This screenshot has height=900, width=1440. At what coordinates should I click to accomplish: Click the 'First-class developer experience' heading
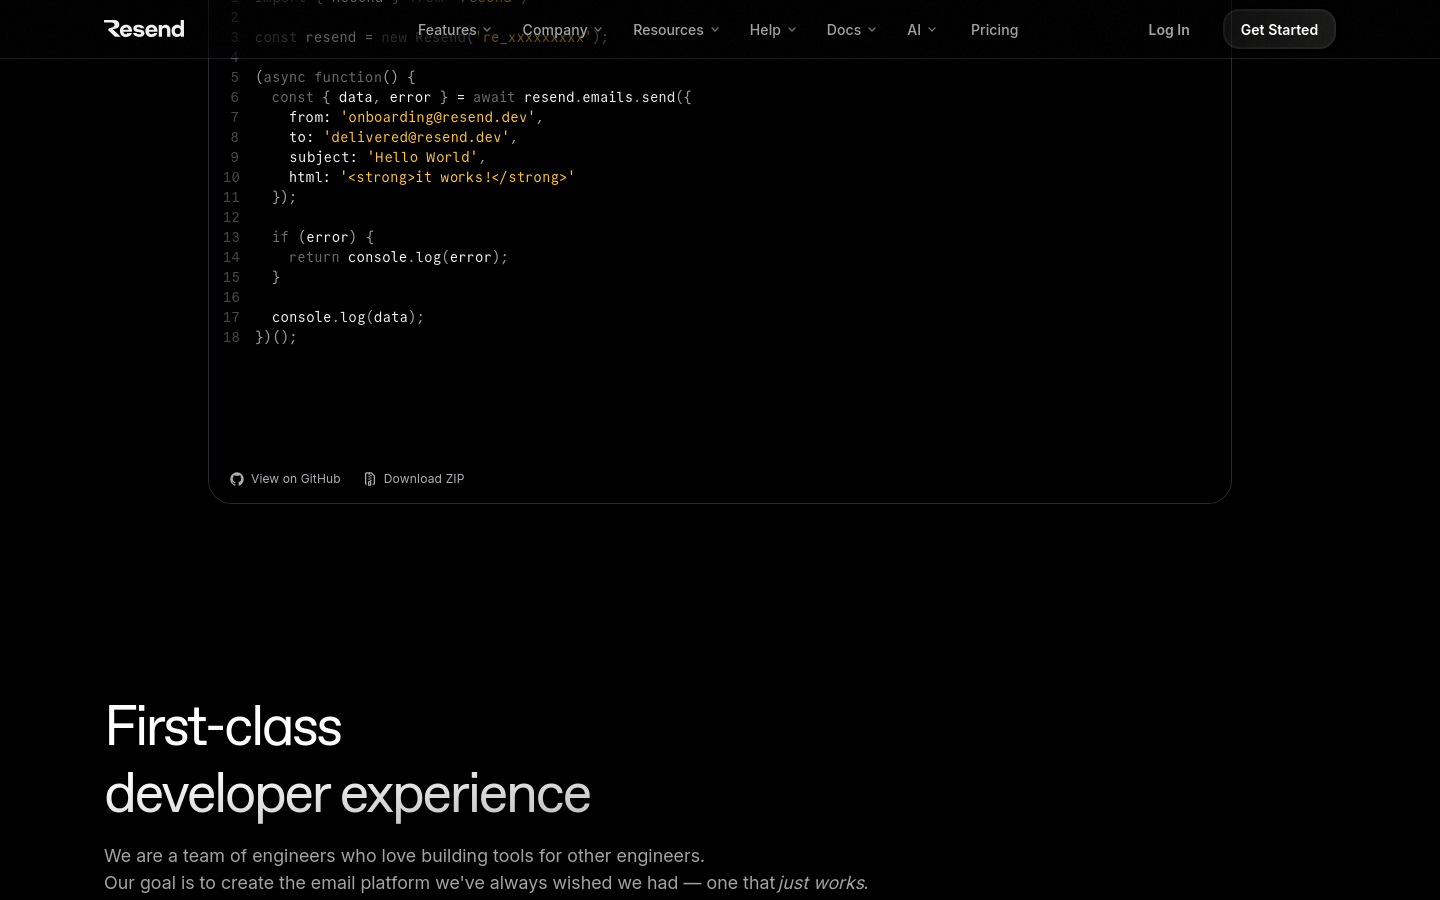pos(347,760)
